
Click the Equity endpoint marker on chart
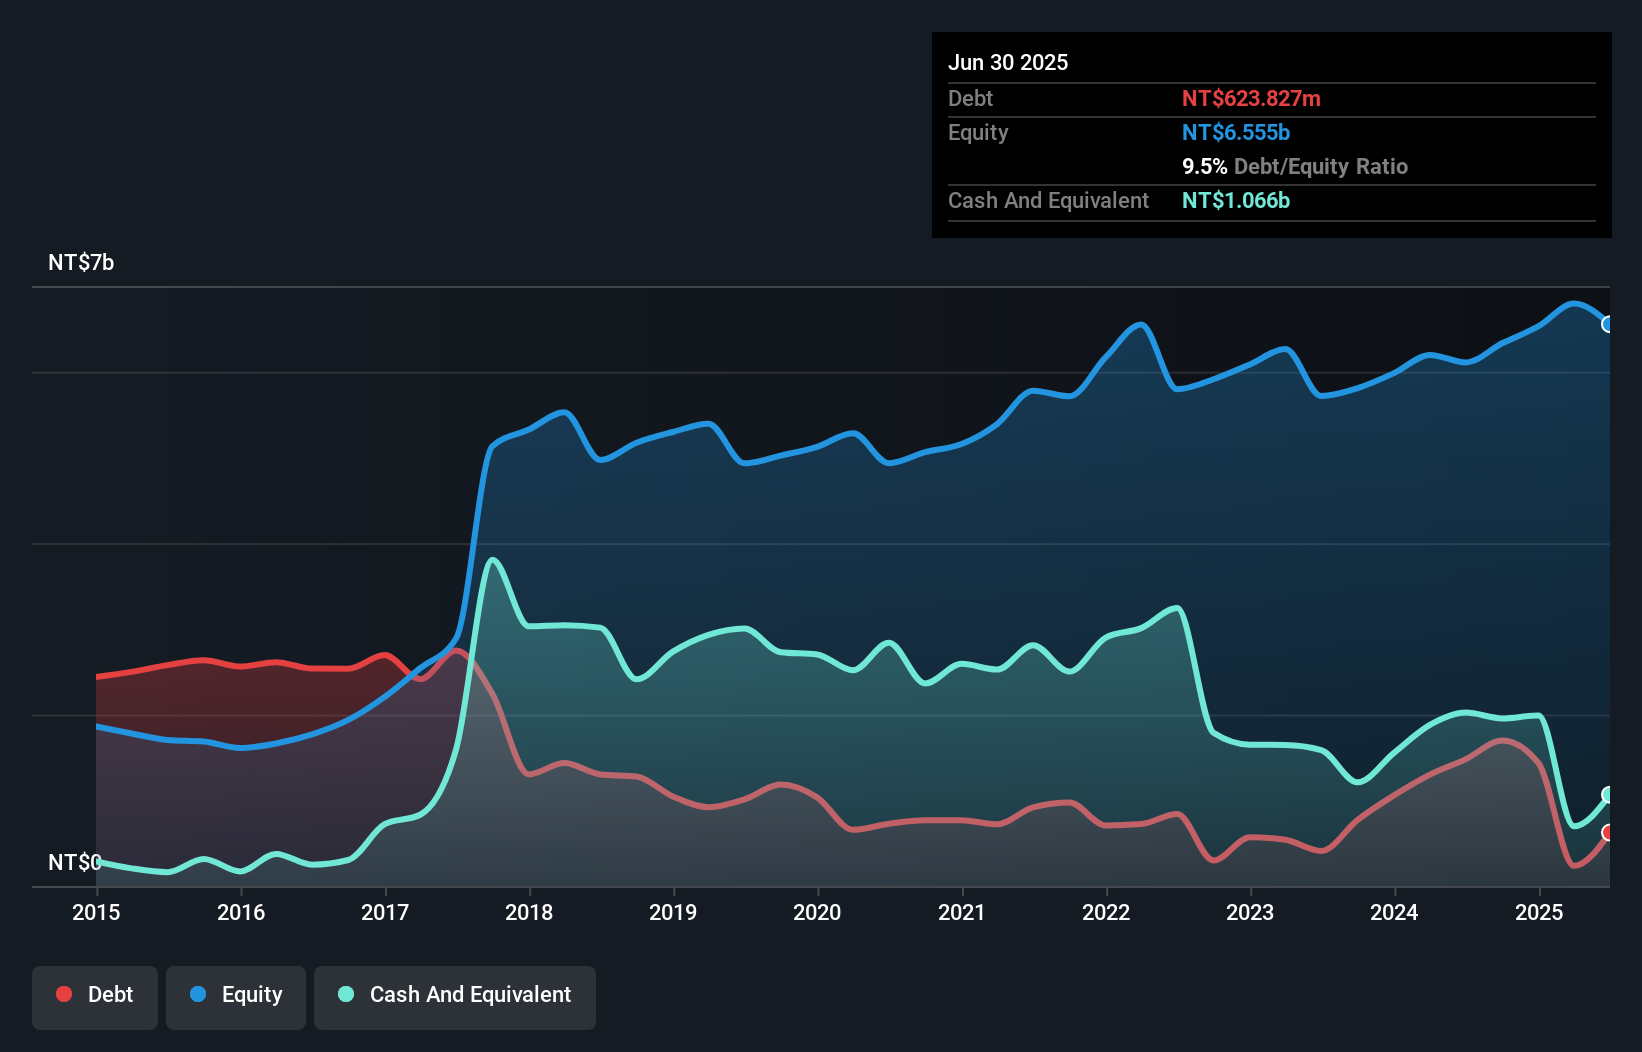[1608, 324]
